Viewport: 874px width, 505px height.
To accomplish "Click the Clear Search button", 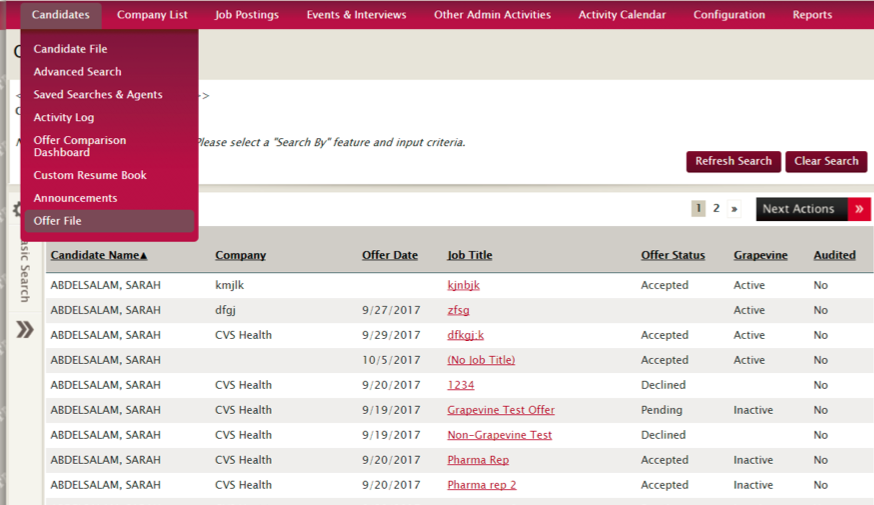I will [826, 162].
